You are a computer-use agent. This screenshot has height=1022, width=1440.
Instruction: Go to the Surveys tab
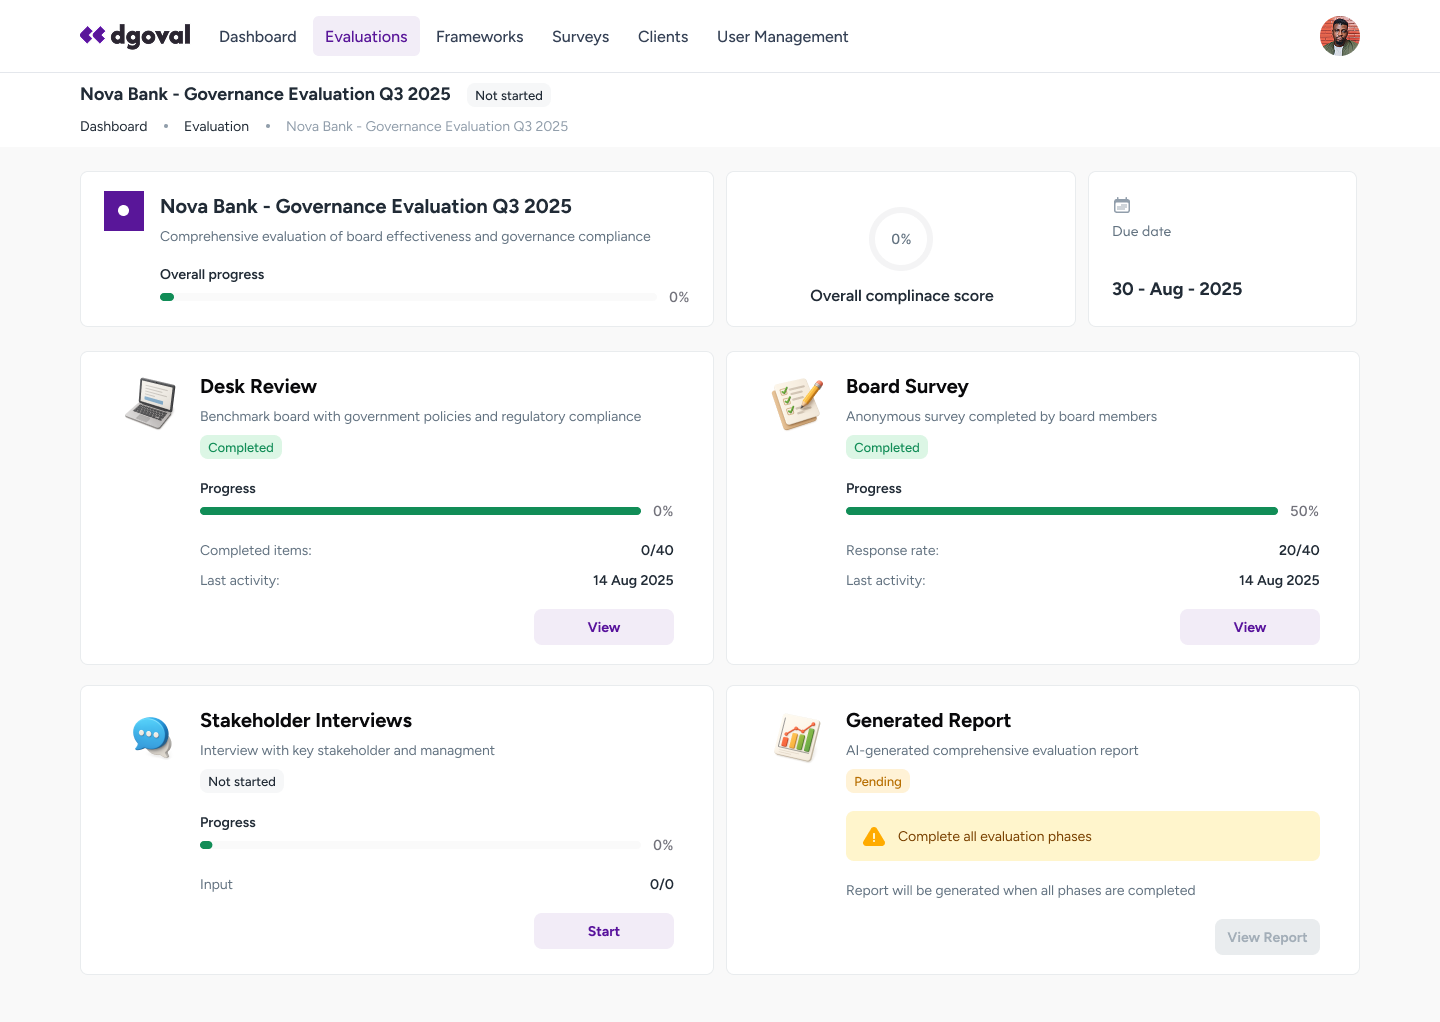tap(580, 37)
